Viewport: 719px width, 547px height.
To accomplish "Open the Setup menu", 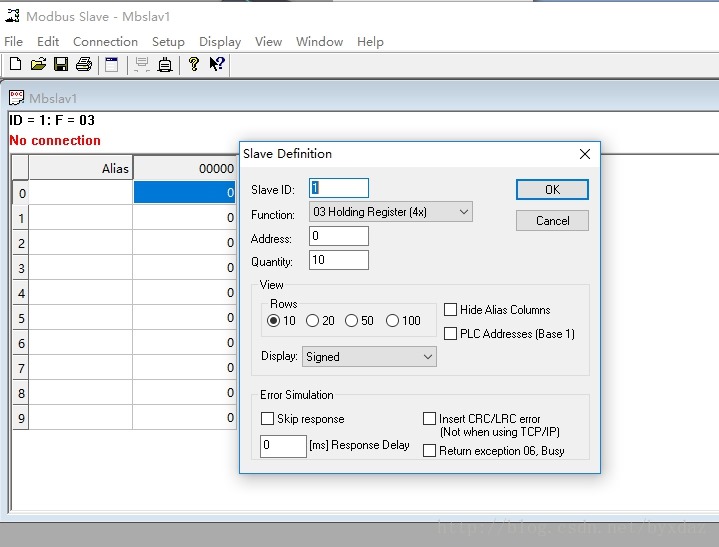I will pyautogui.click(x=168, y=42).
